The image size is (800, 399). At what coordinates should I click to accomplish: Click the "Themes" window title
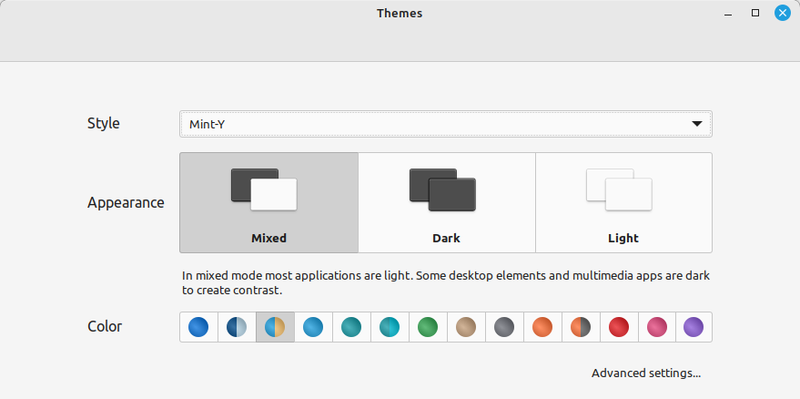coord(399,13)
